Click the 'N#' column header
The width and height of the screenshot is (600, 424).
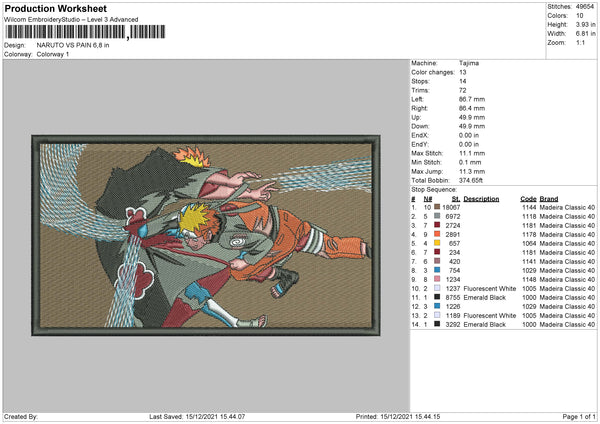[428, 199]
